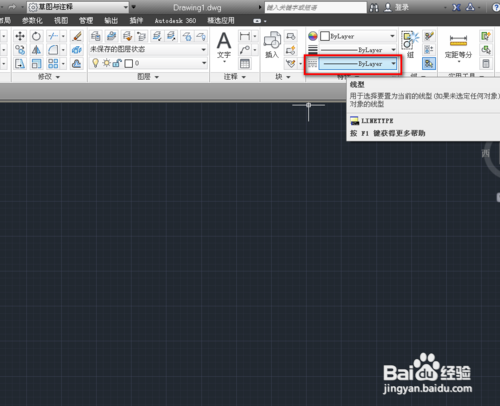Select the Trim tool
Viewport: 500px width, 406px height.
53,36
